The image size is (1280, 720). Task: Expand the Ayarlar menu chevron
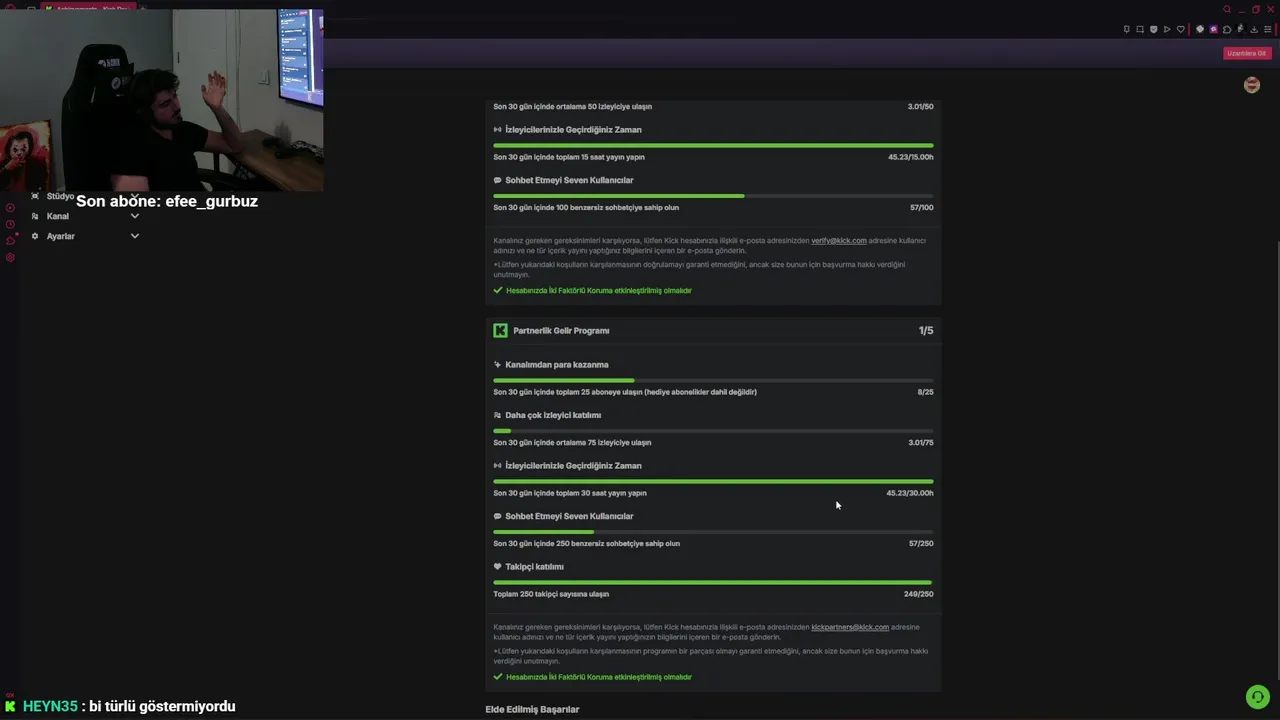click(x=135, y=236)
